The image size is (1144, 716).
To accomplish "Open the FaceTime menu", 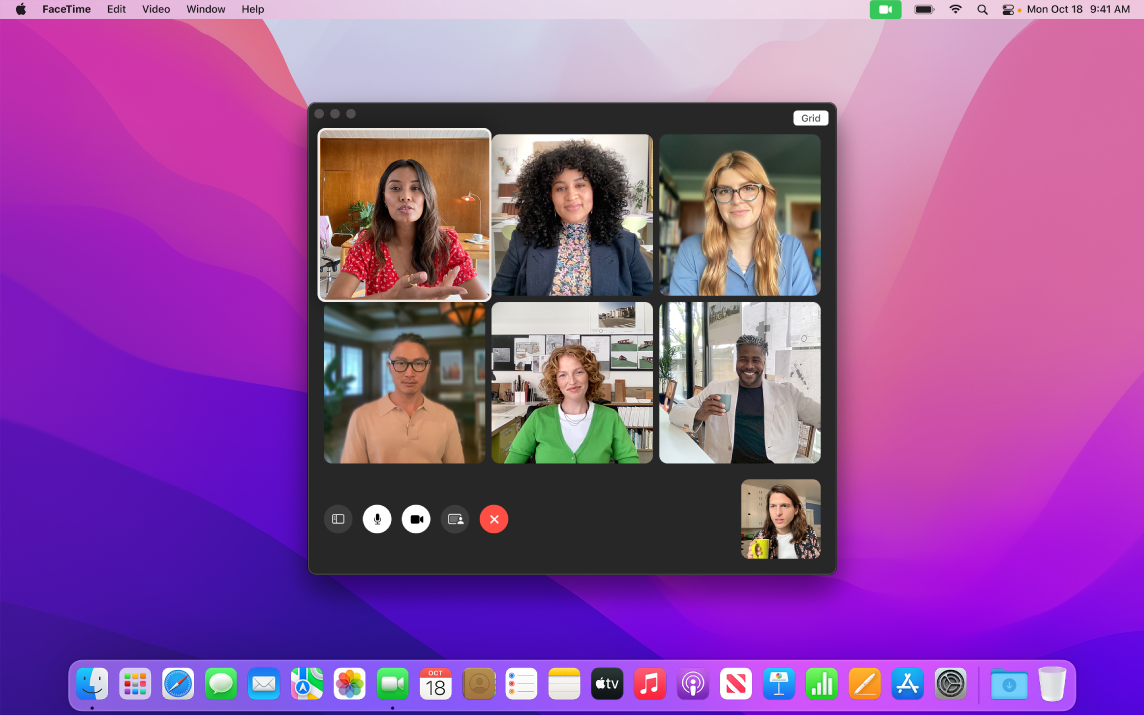I will coord(66,9).
